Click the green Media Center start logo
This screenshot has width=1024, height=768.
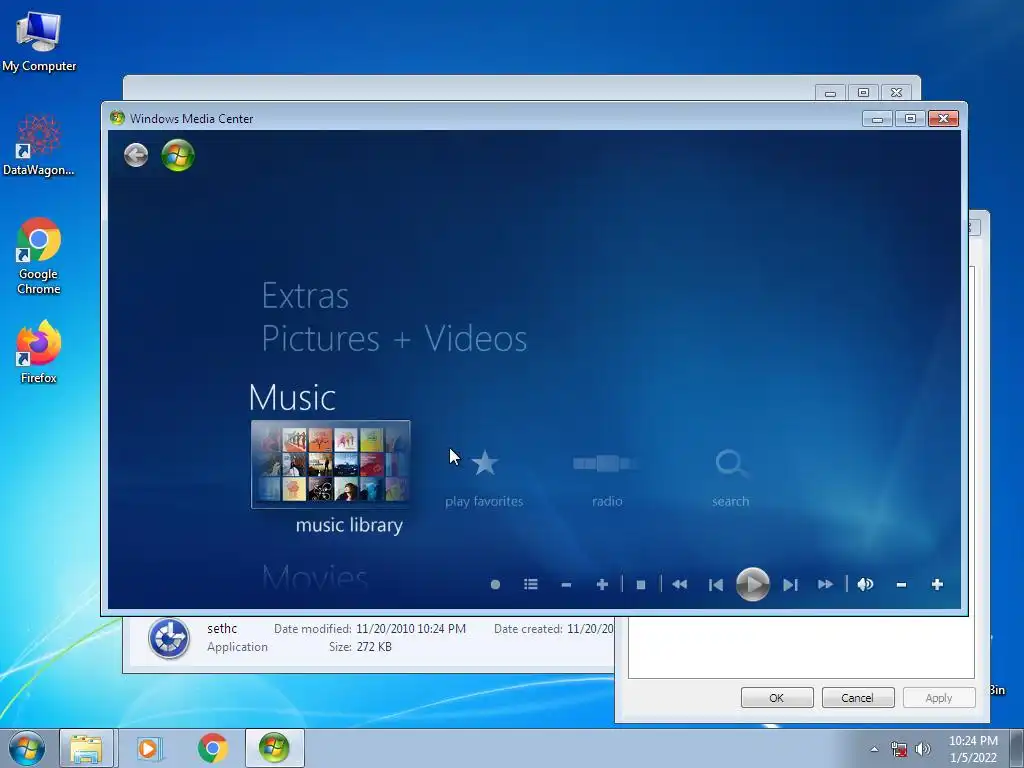pyautogui.click(x=178, y=155)
